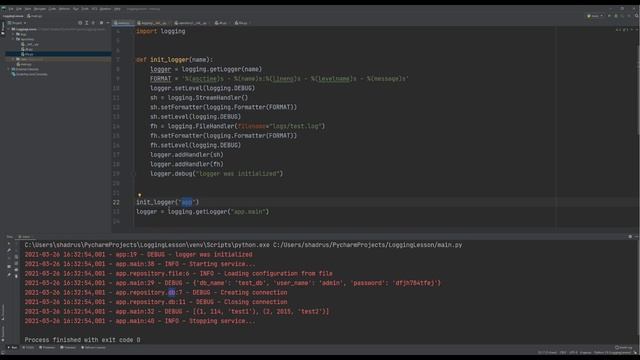This screenshot has height=360, width=640.
Task: Switch to the last editor tab on right
Action: pos(242,23)
